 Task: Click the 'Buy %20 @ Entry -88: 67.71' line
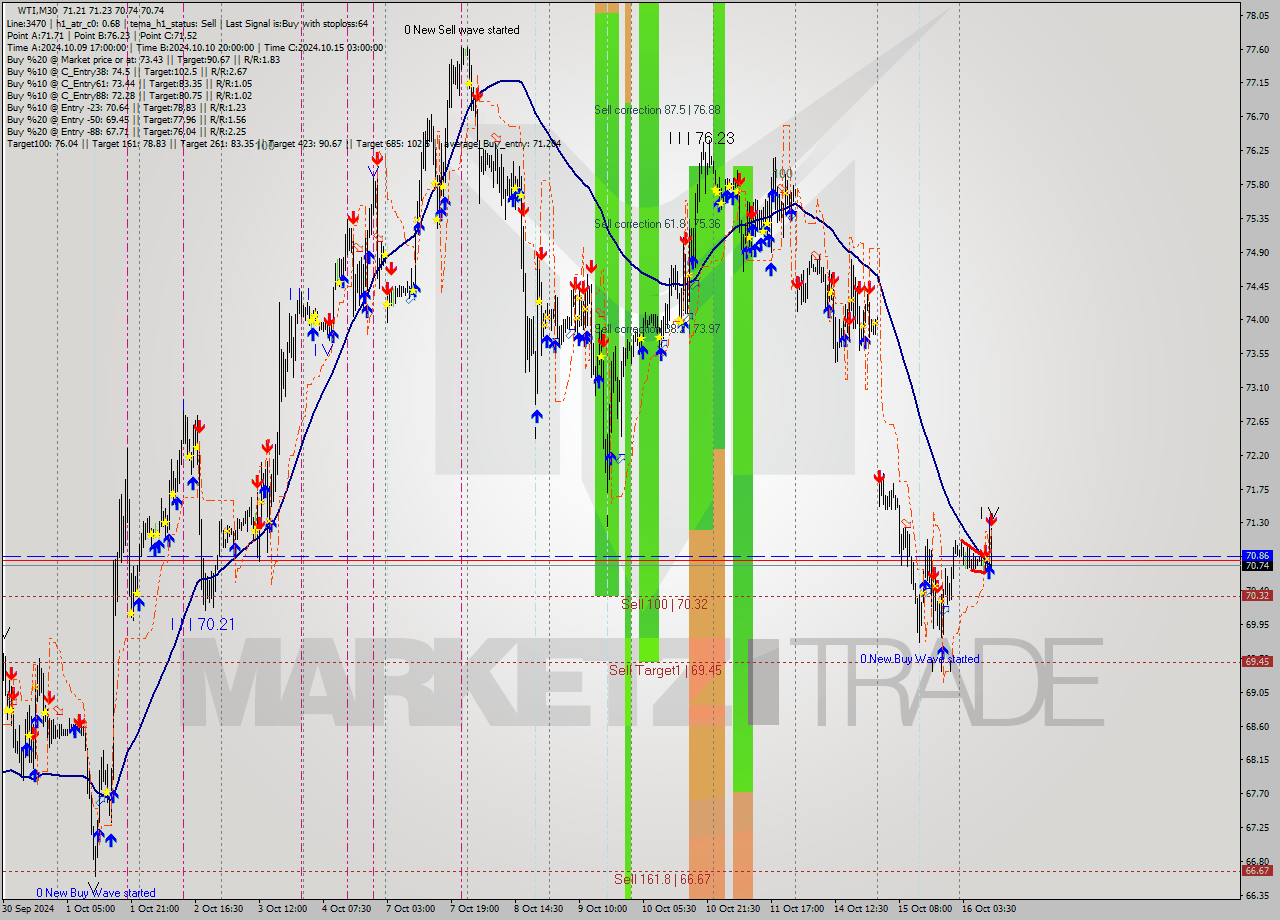pos(126,131)
